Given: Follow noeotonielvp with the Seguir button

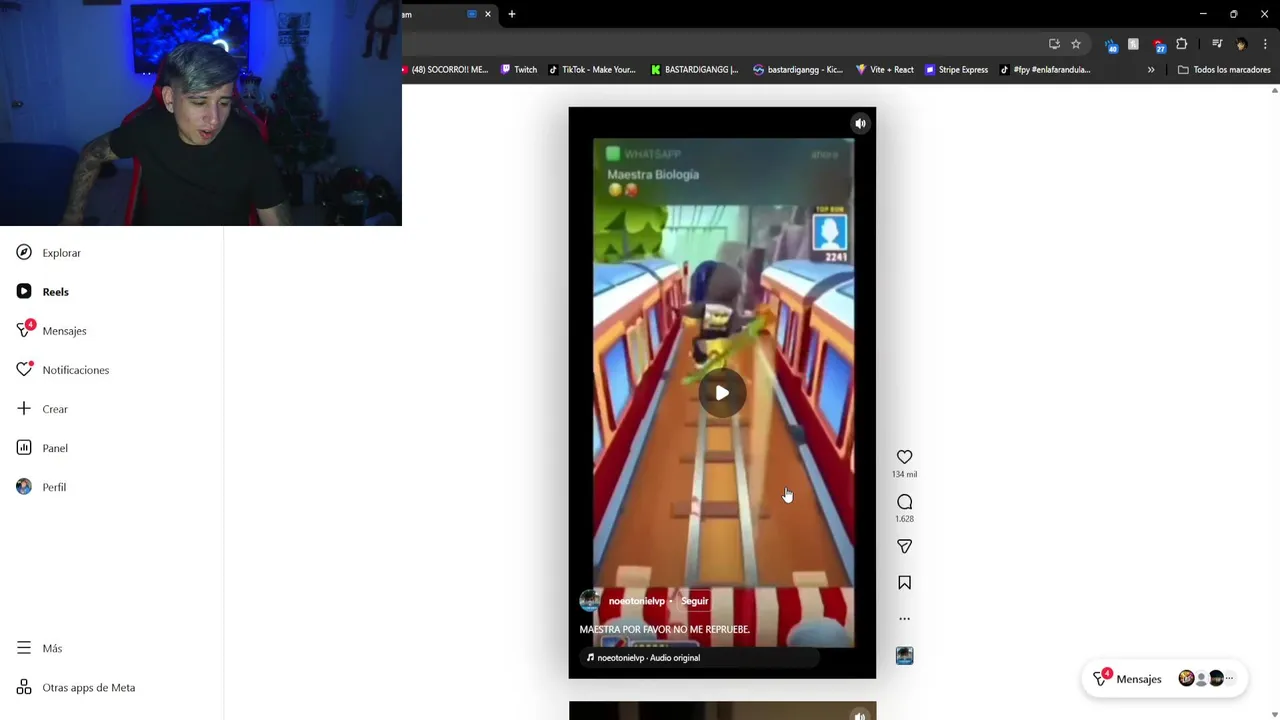Looking at the screenshot, I should (694, 601).
